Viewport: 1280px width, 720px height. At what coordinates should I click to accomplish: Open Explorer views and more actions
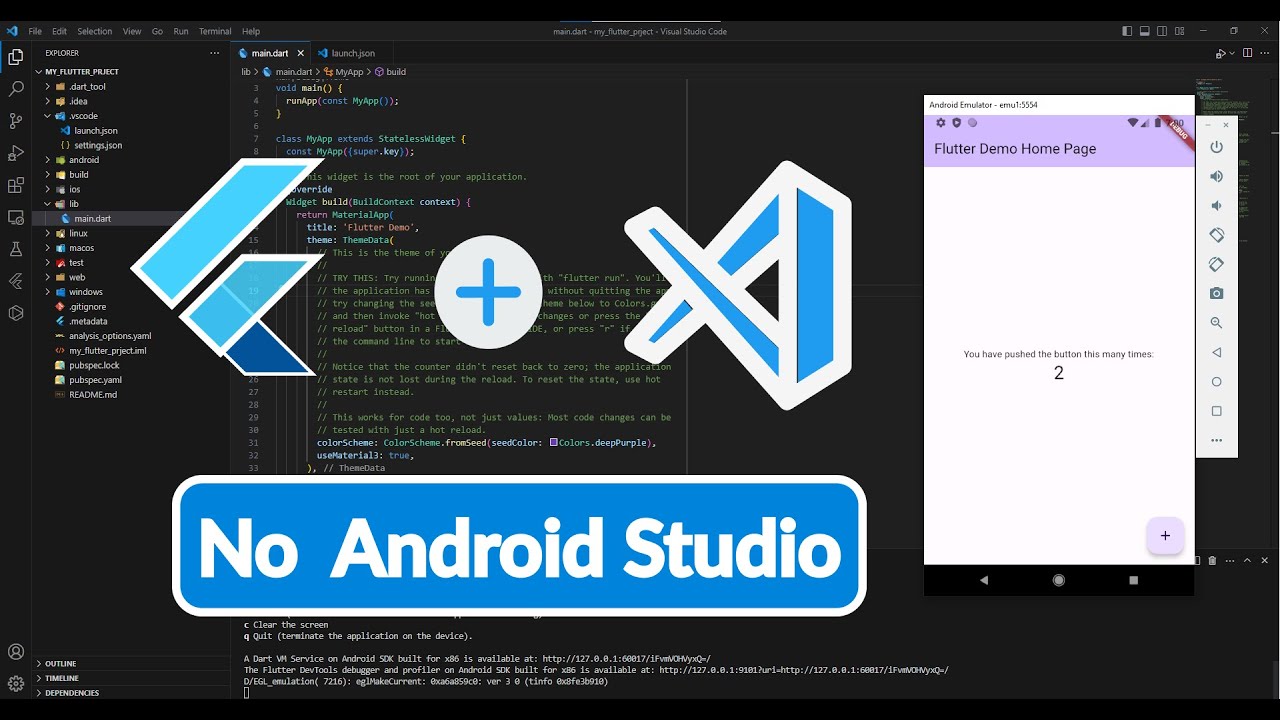pos(214,53)
